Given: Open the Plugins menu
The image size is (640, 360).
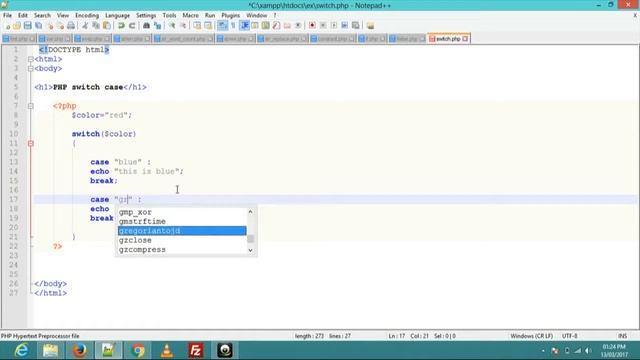Looking at the screenshot, I should coord(231,16).
